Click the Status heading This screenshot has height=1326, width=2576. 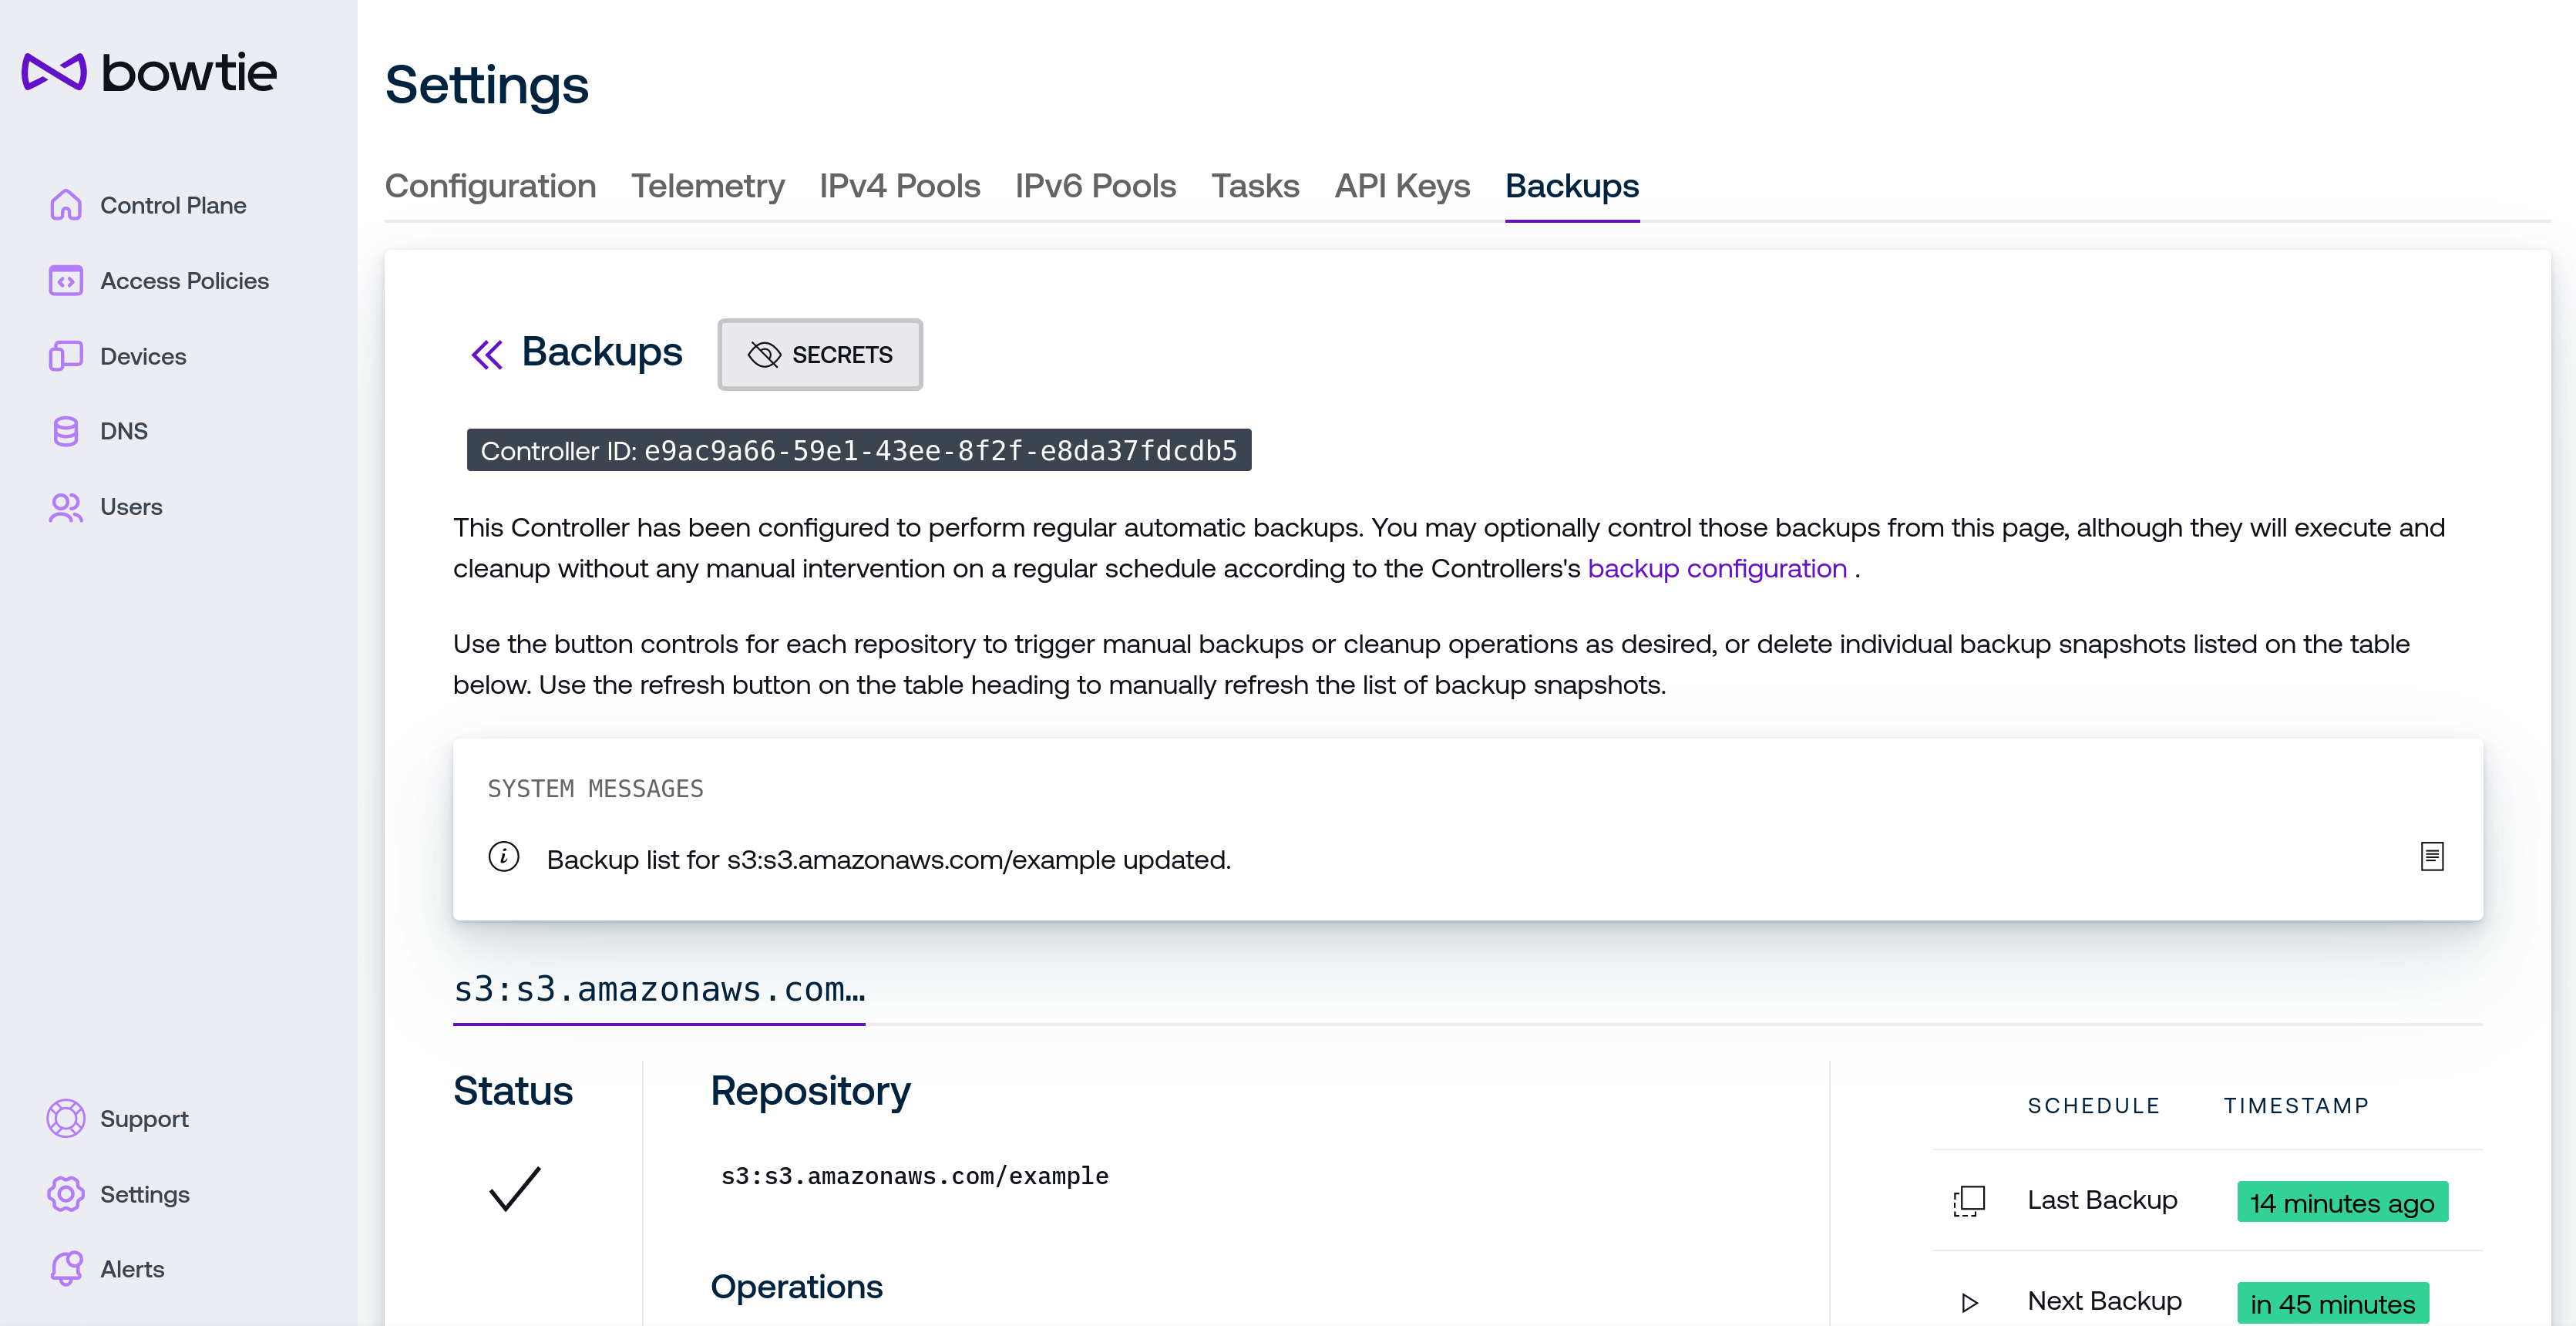[x=513, y=1091]
